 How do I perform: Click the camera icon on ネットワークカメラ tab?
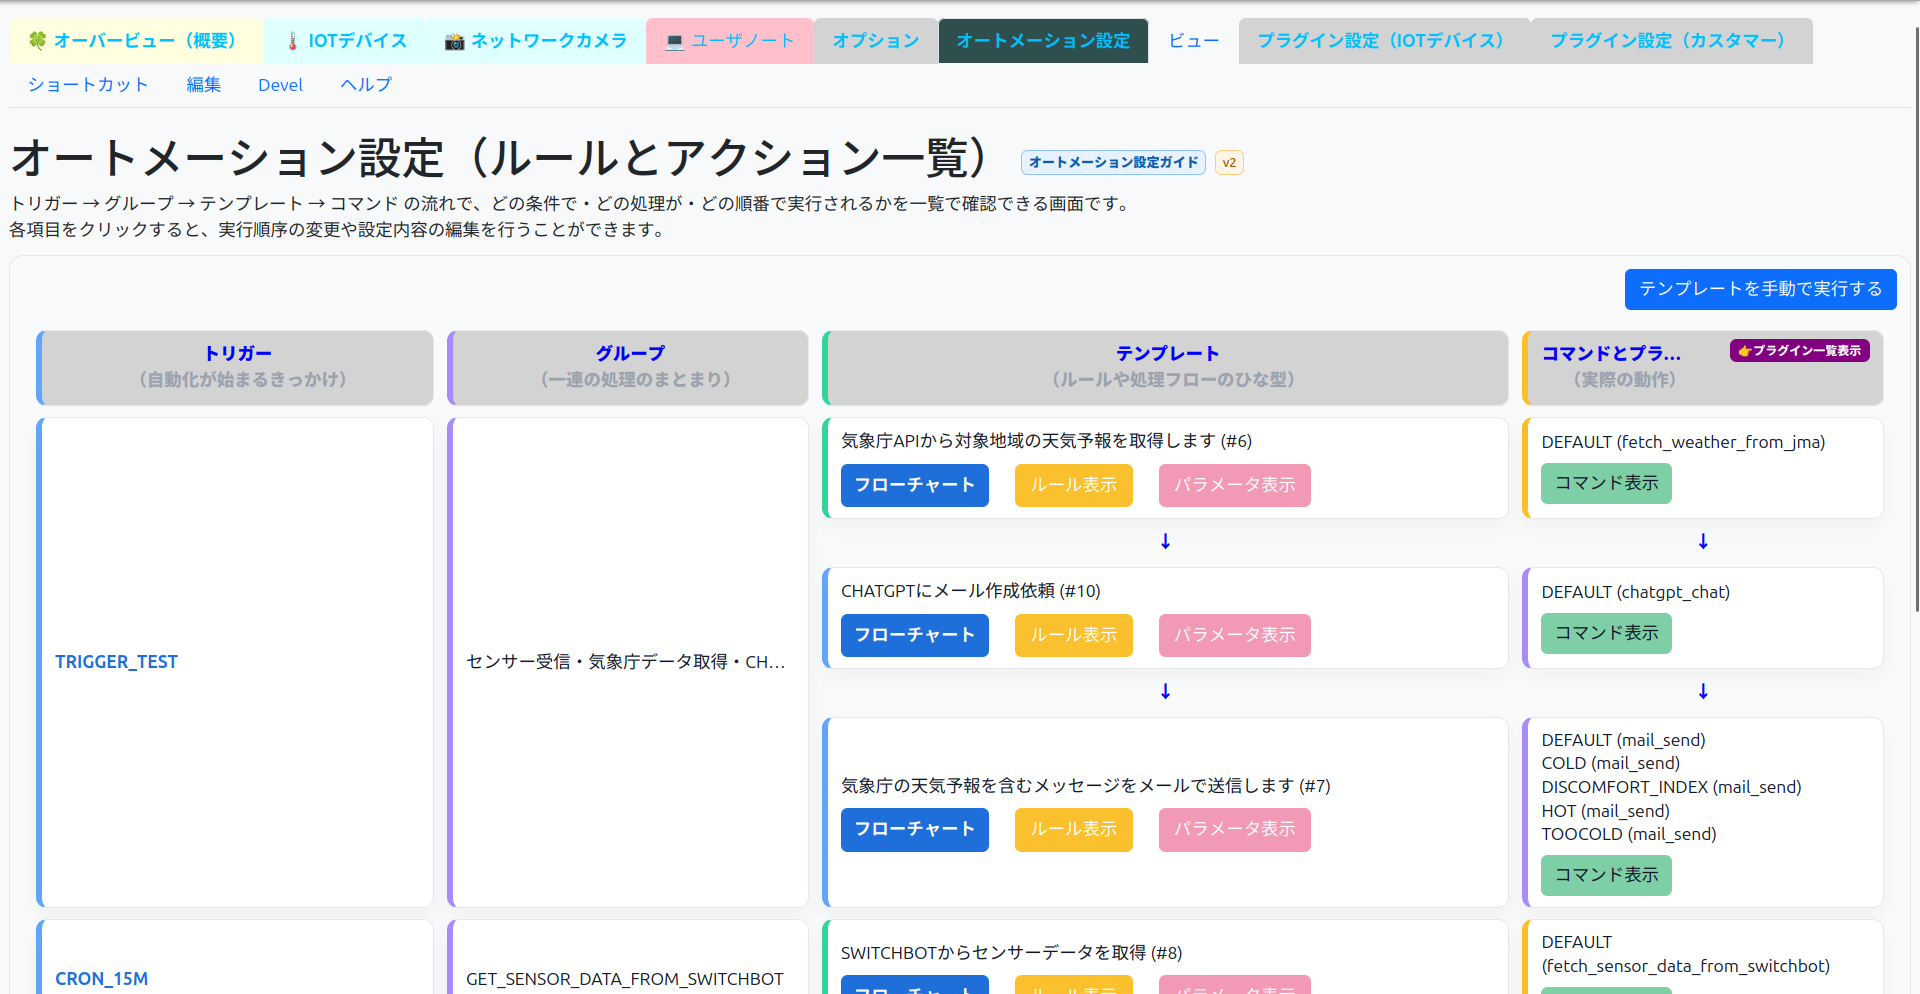point(454,41)
